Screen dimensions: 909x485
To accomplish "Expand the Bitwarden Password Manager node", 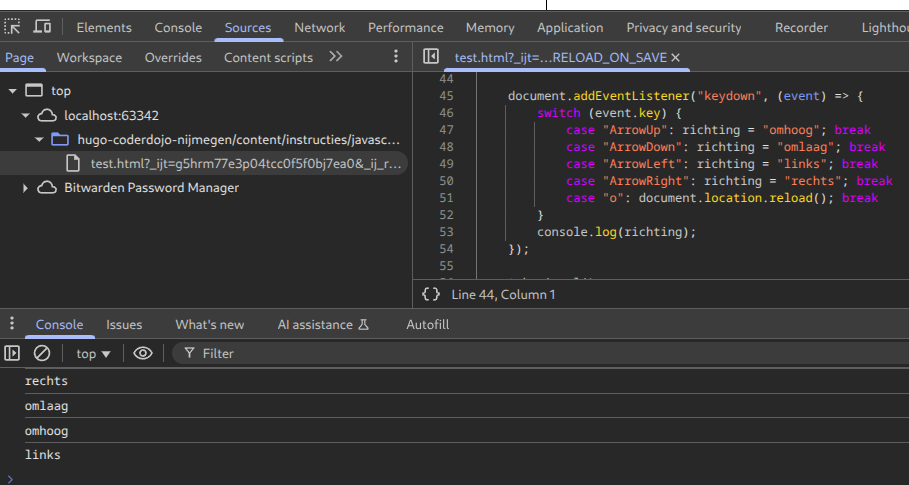I will [26, 188].
